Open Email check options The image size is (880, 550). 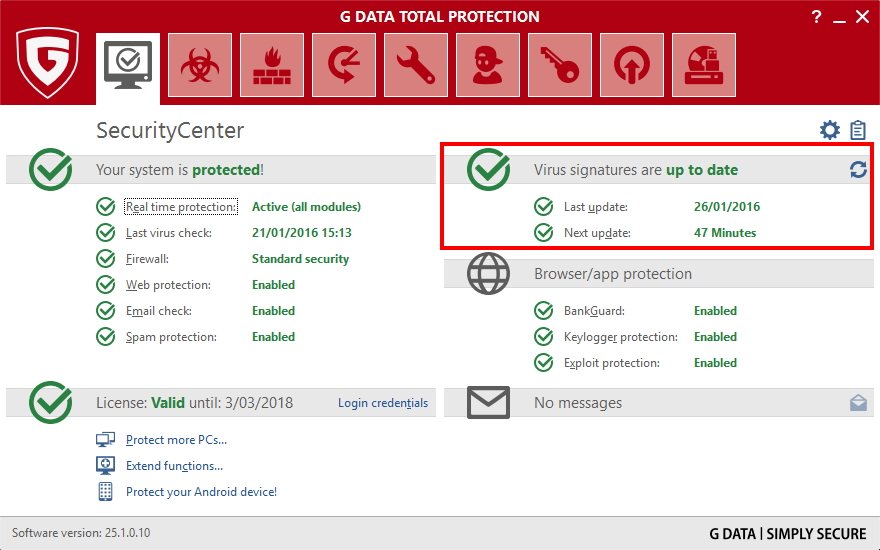pos(159,310)
